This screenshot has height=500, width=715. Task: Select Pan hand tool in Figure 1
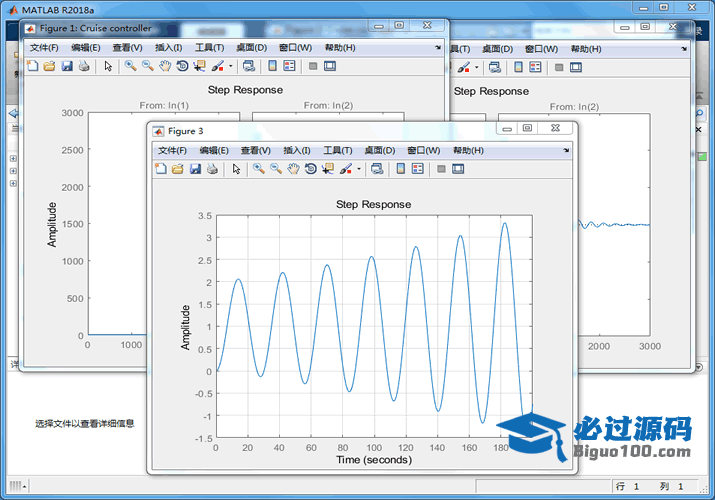pos(165,66)
